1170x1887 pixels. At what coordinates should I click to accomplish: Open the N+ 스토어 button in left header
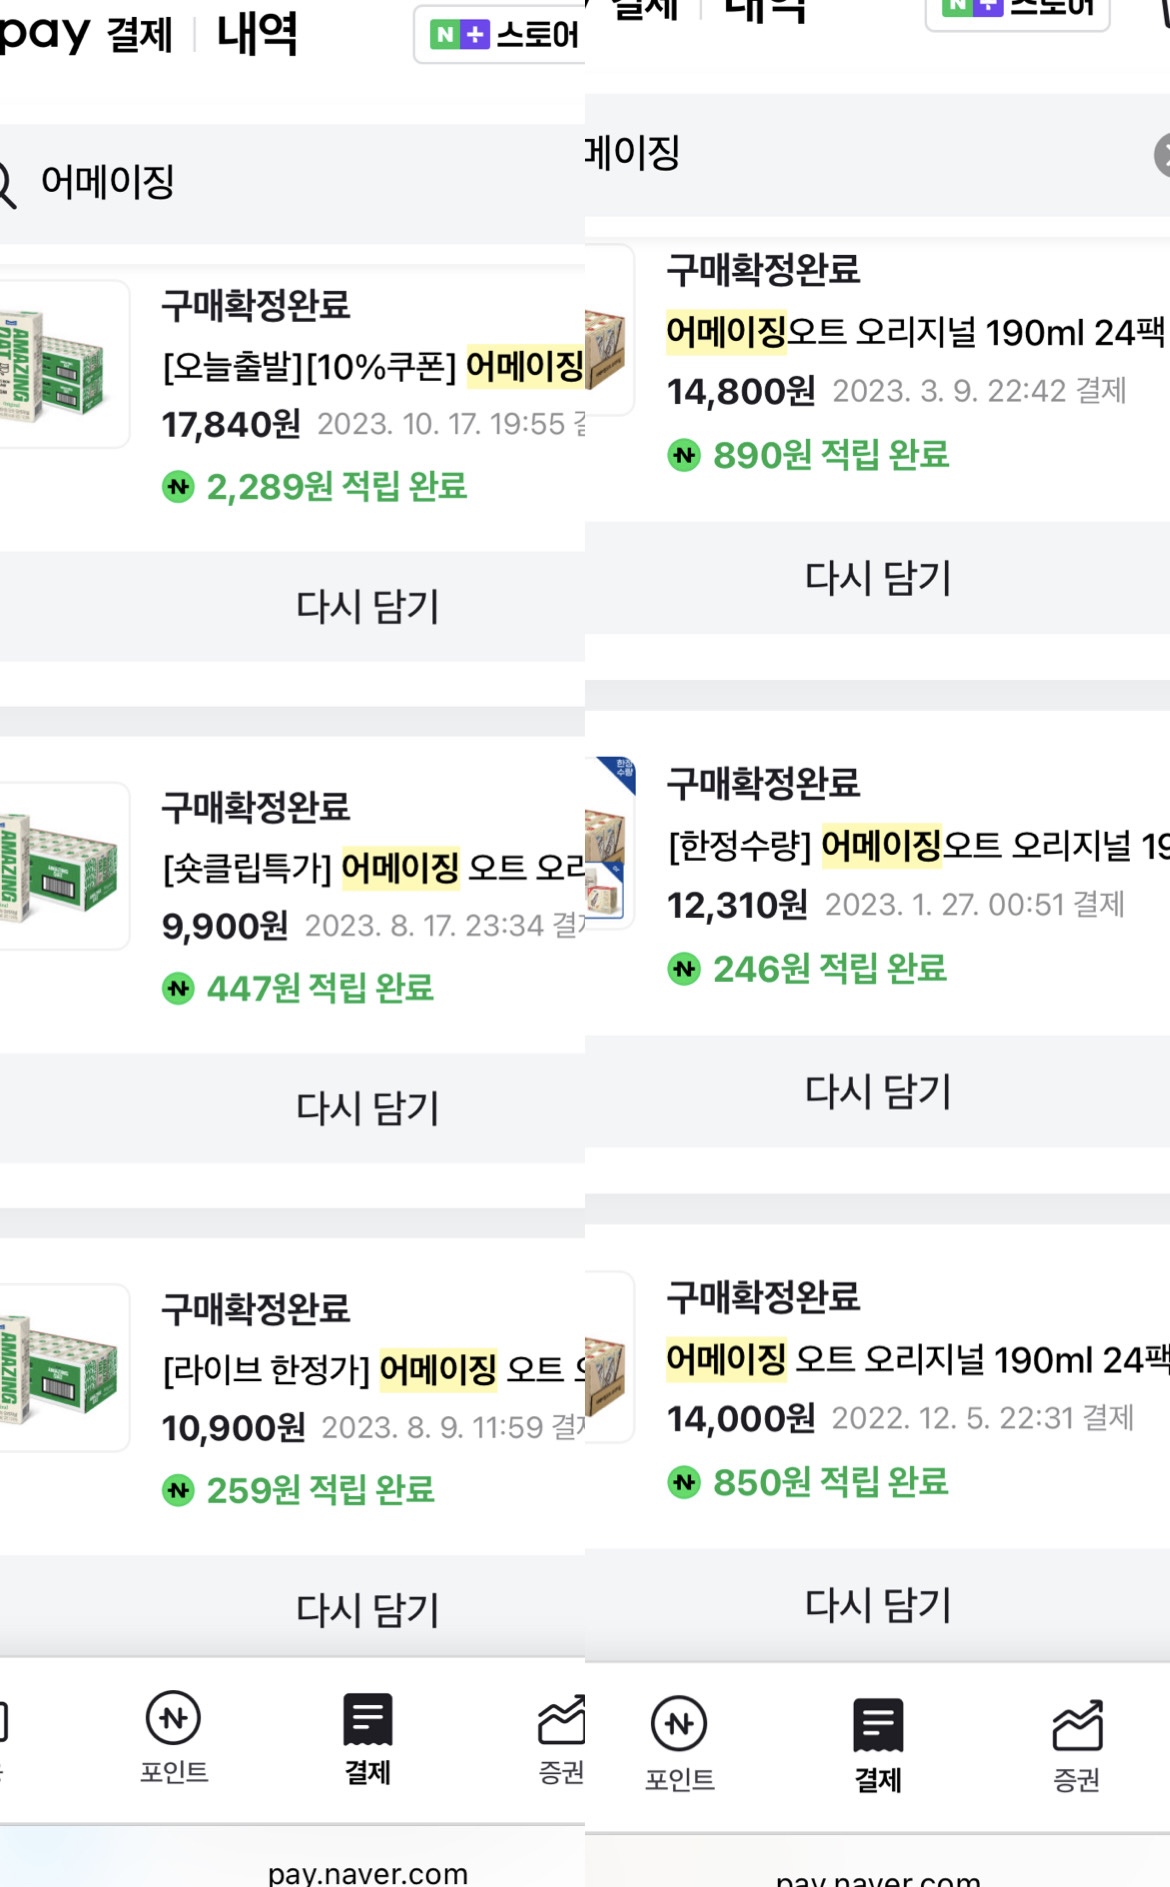click(500, 35)
